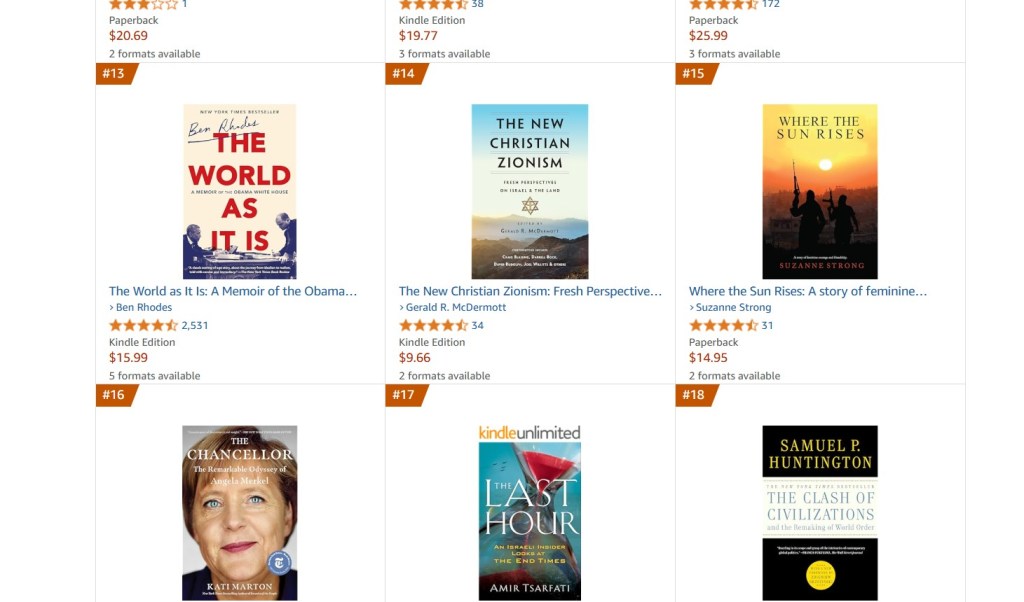Click the 31 ratings count for Suzanne Strong's book
This screenshot has width=1024, height=602.
766,325
